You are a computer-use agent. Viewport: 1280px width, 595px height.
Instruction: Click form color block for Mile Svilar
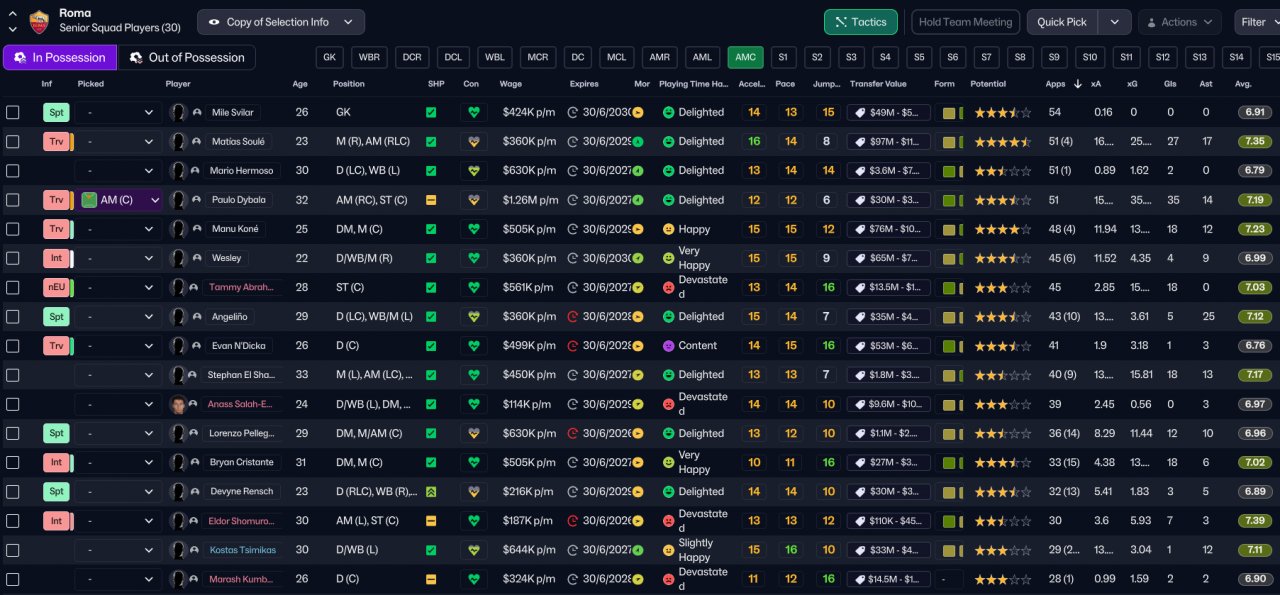coord(949,113)
